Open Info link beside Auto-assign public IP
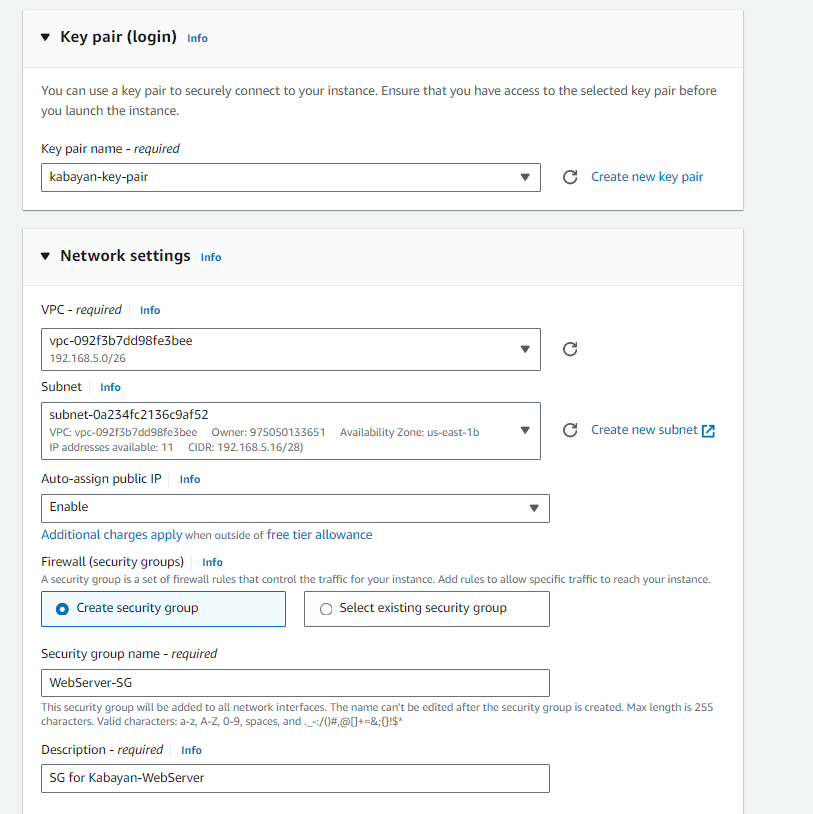The height and width of the screenshot is (814, 813). [x=189, y=480]
